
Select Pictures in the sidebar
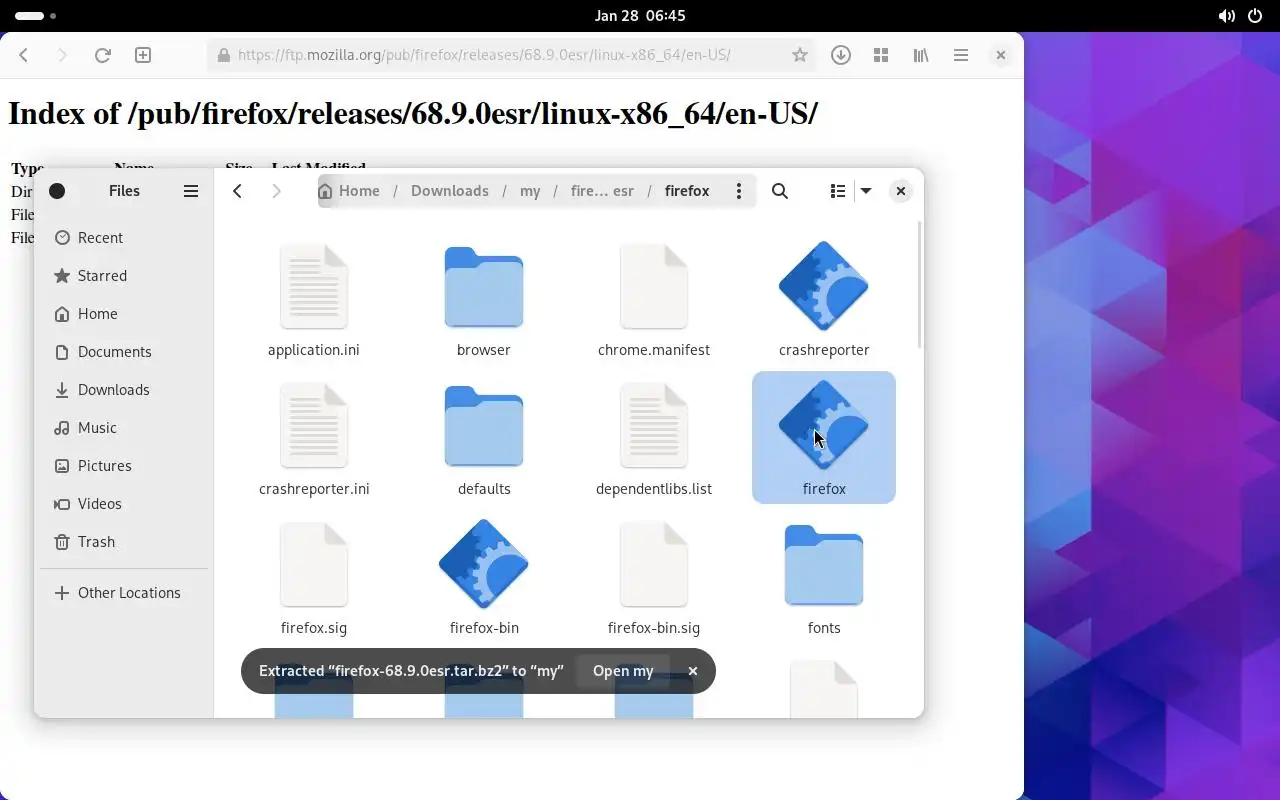[124, 466]
